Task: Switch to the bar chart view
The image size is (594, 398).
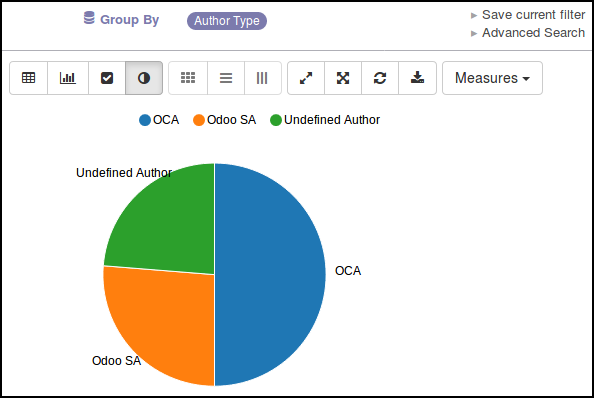Action: [x=68, y=78]
